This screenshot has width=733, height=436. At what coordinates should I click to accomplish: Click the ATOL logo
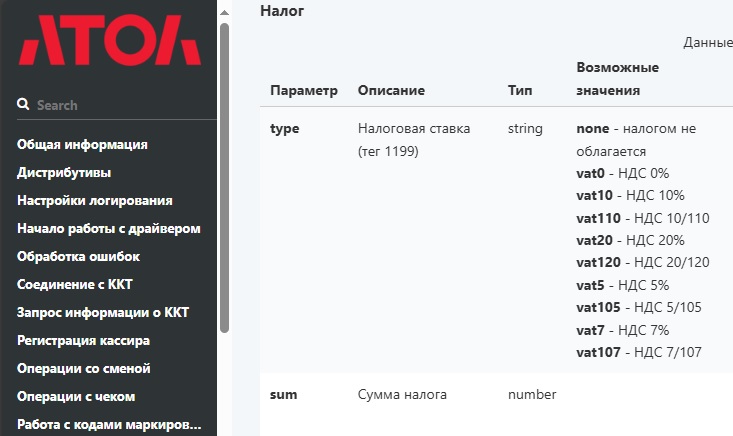click(x=109, y=41)
